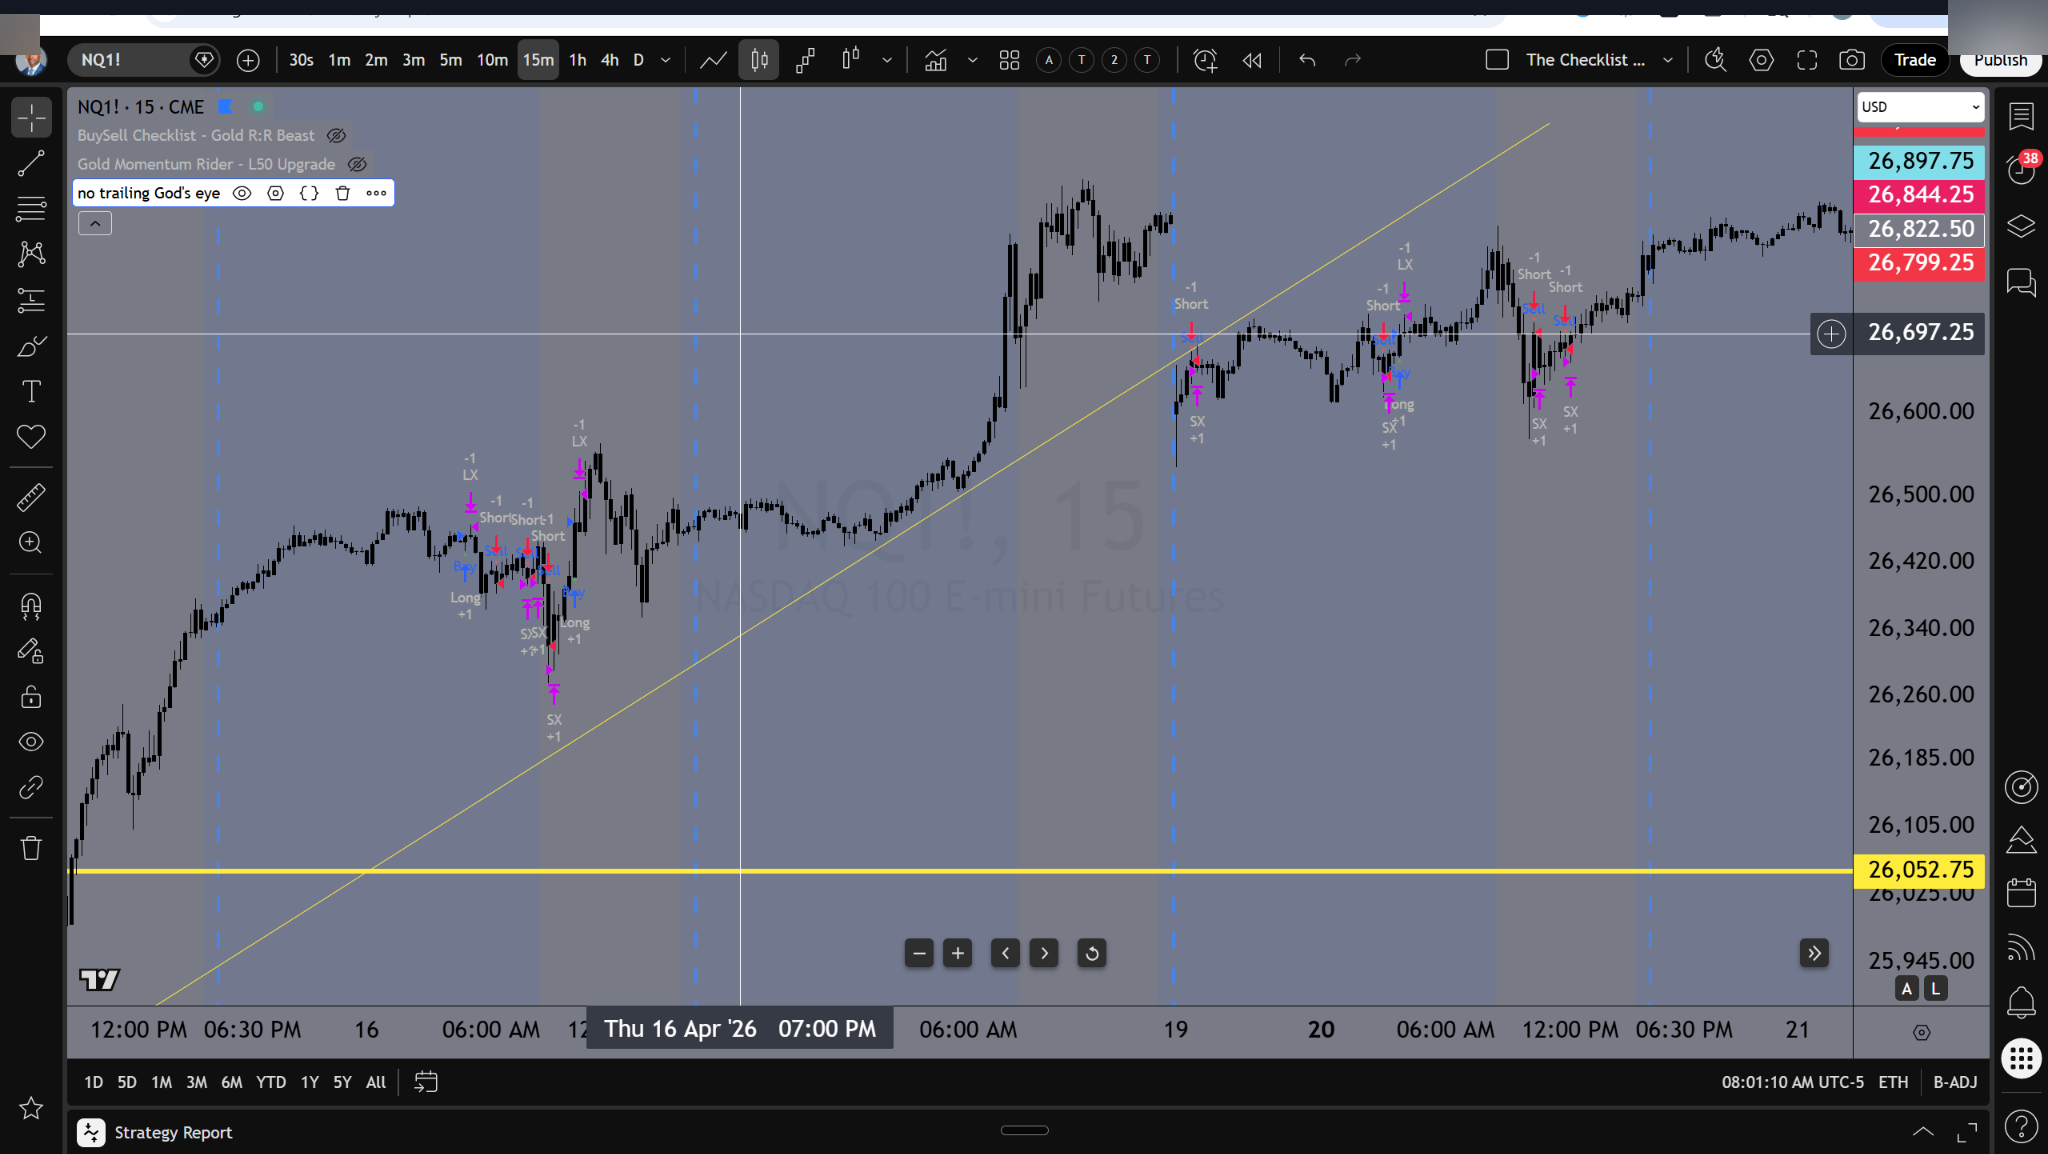Enable Magnet mode in left toolbar
Image resolution: width=2048 pixels, height=1154 pixels.
point(31,605)
